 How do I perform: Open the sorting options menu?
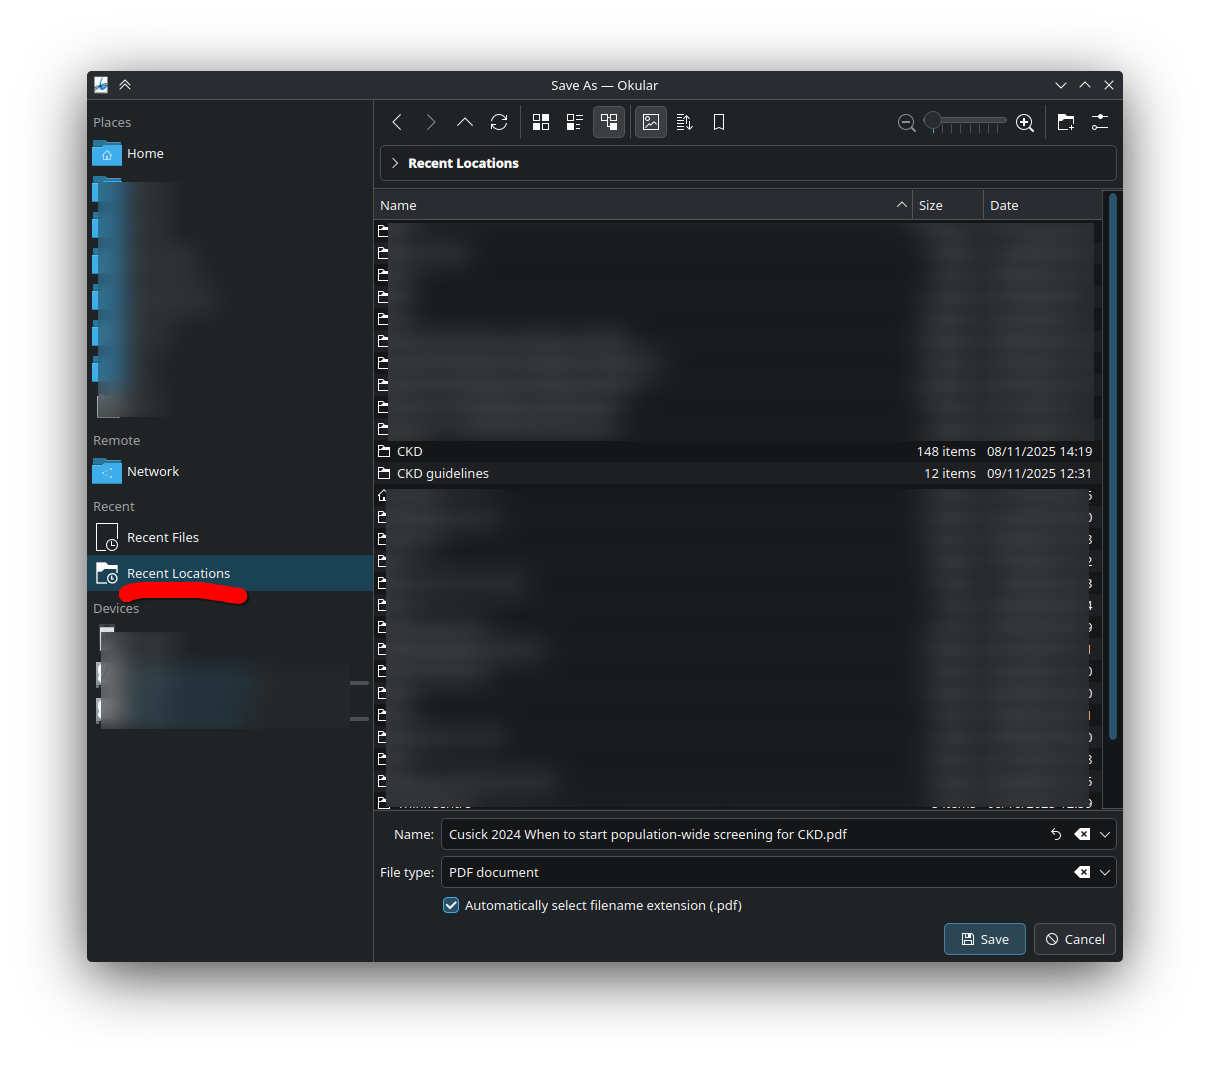point(685,122)
